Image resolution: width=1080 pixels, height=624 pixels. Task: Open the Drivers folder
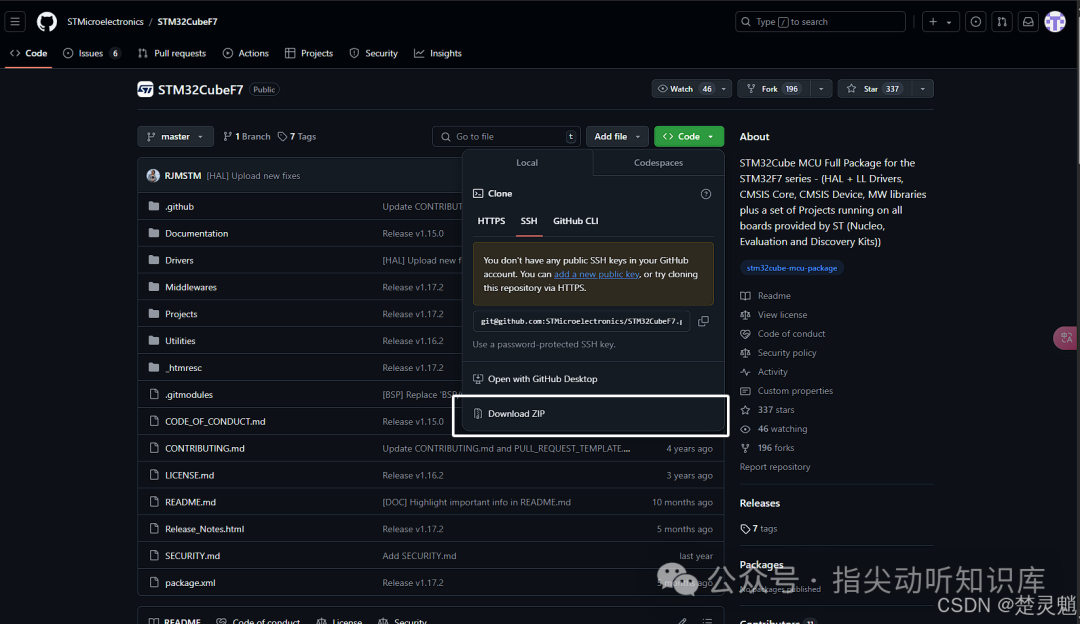(x=179, y=260)
